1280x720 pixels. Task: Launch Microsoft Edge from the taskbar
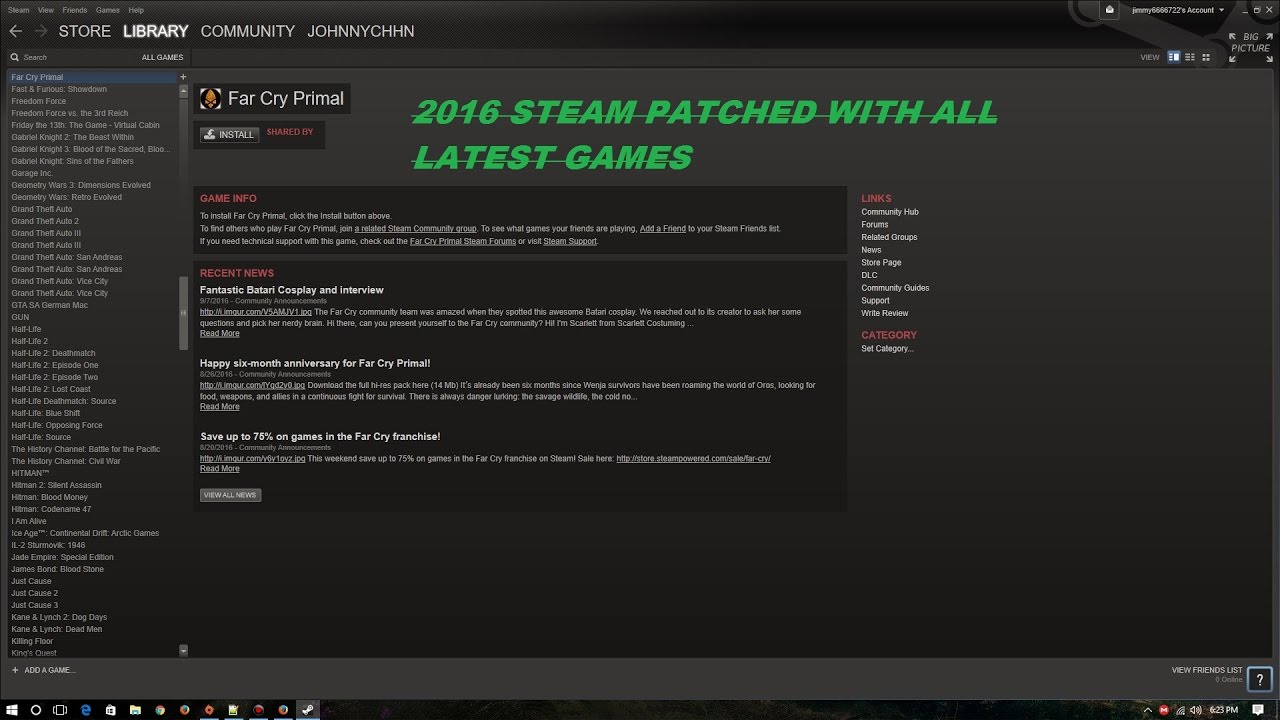tap(86, 710)
